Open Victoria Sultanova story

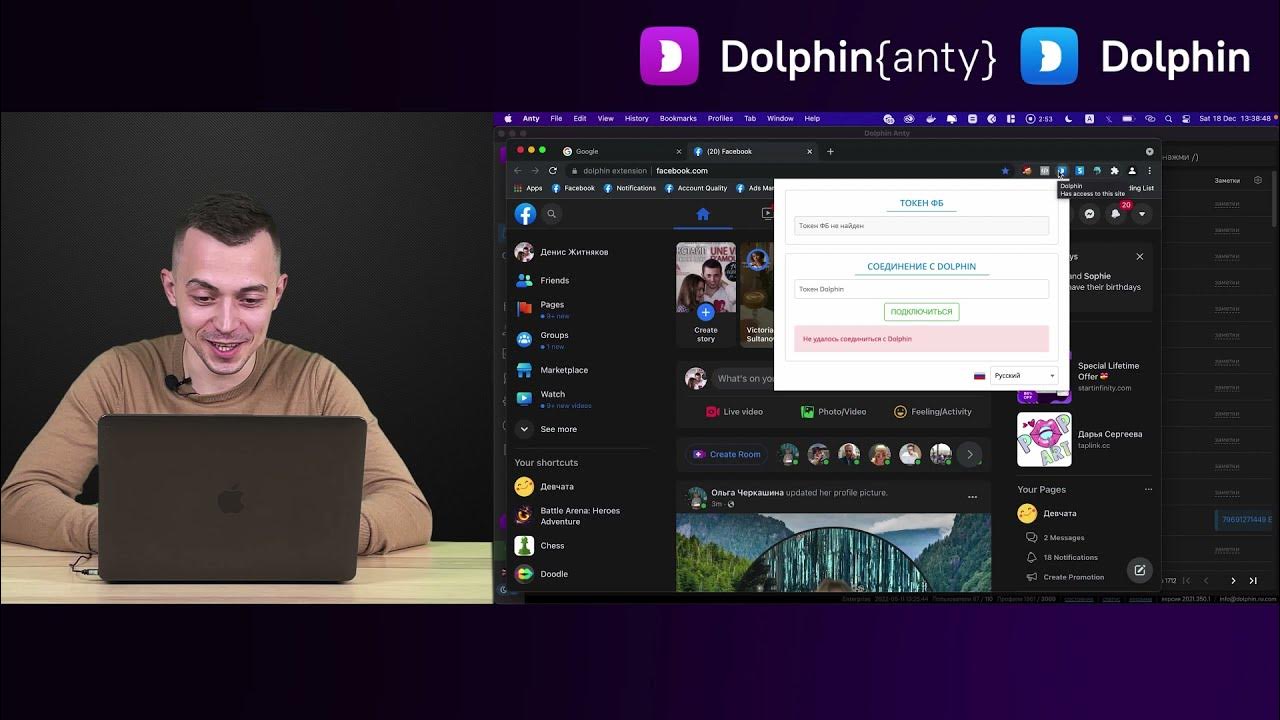[x=758, y=293]
